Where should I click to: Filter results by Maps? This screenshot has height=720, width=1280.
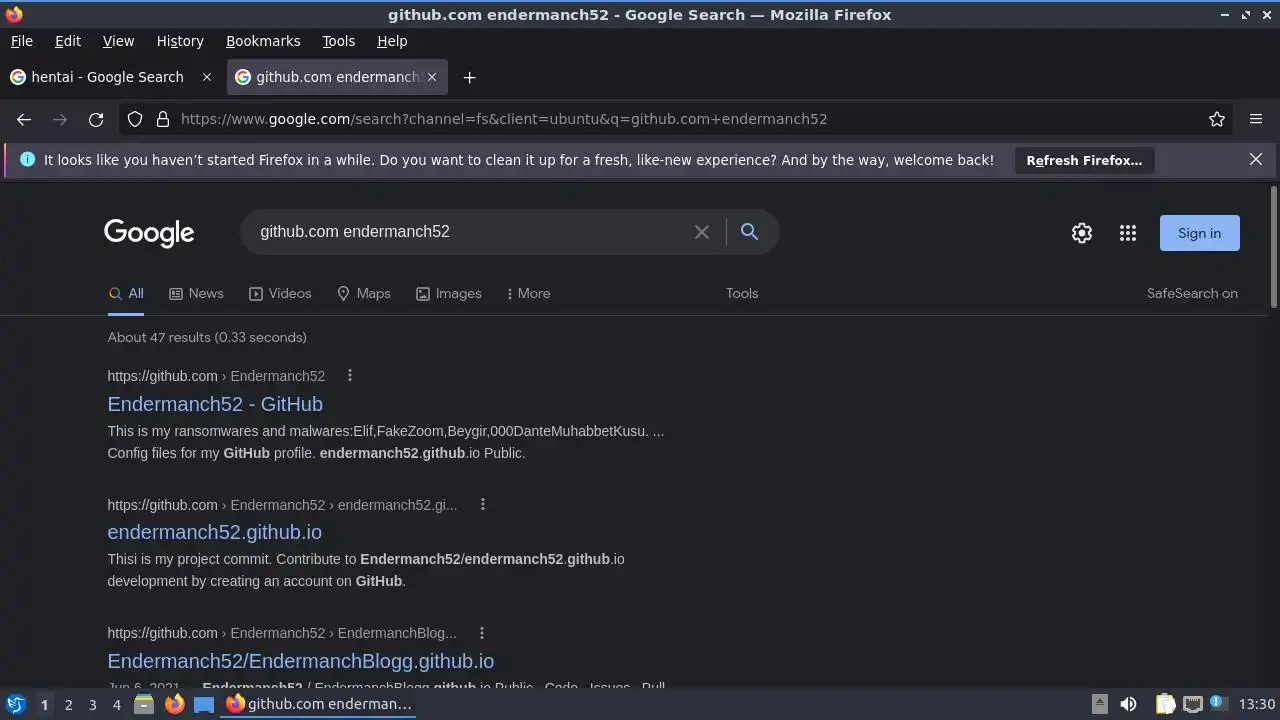[x=363, y=293]
